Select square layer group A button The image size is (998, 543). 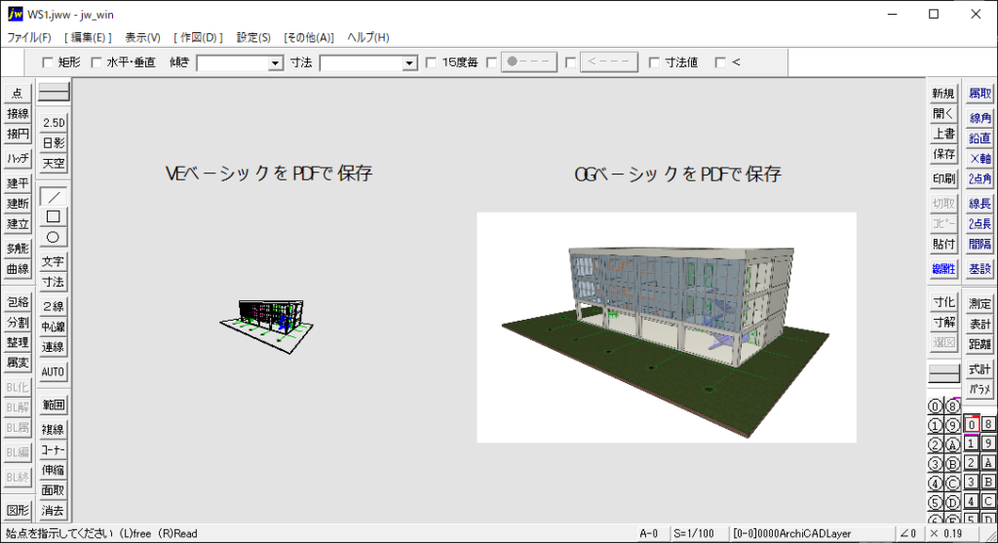[988, 462]
